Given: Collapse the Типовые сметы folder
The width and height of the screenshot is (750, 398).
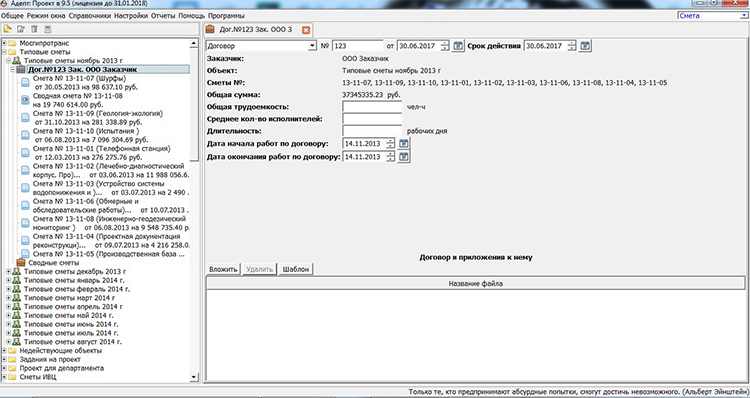Looking at the screenshot, I should click(x=4, y=52).
